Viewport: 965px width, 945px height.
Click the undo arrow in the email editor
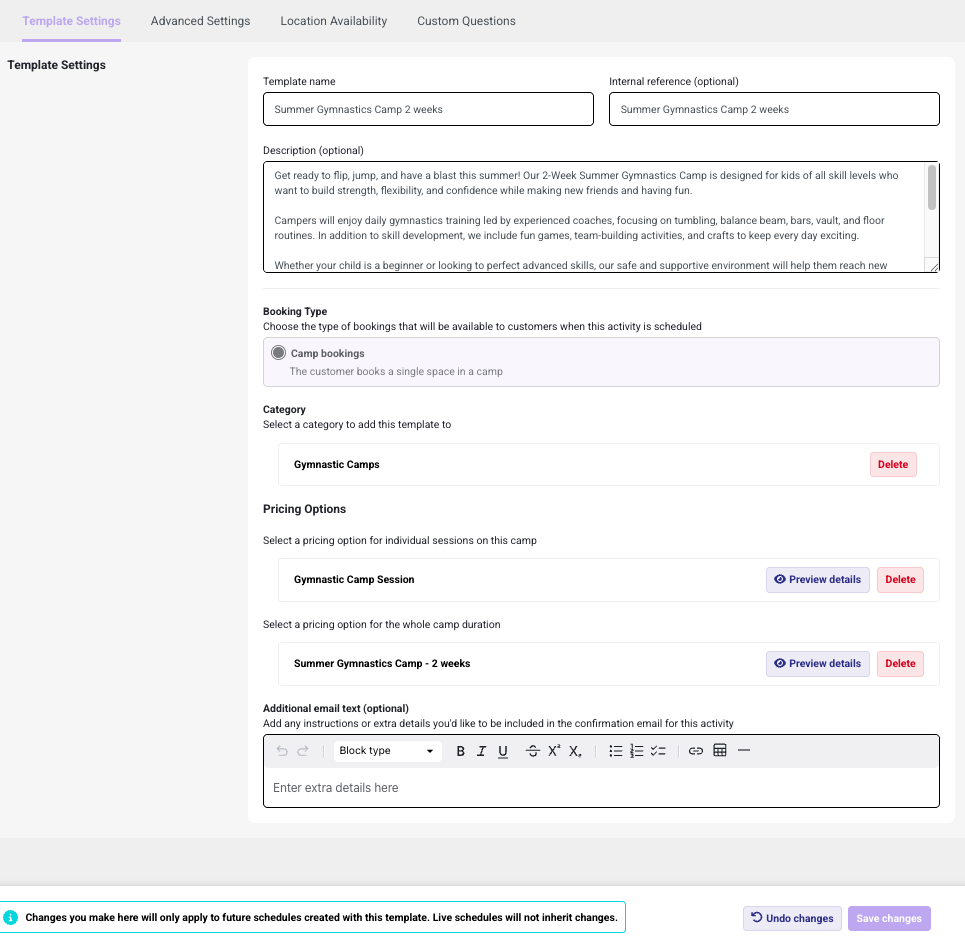click(282, 751)
